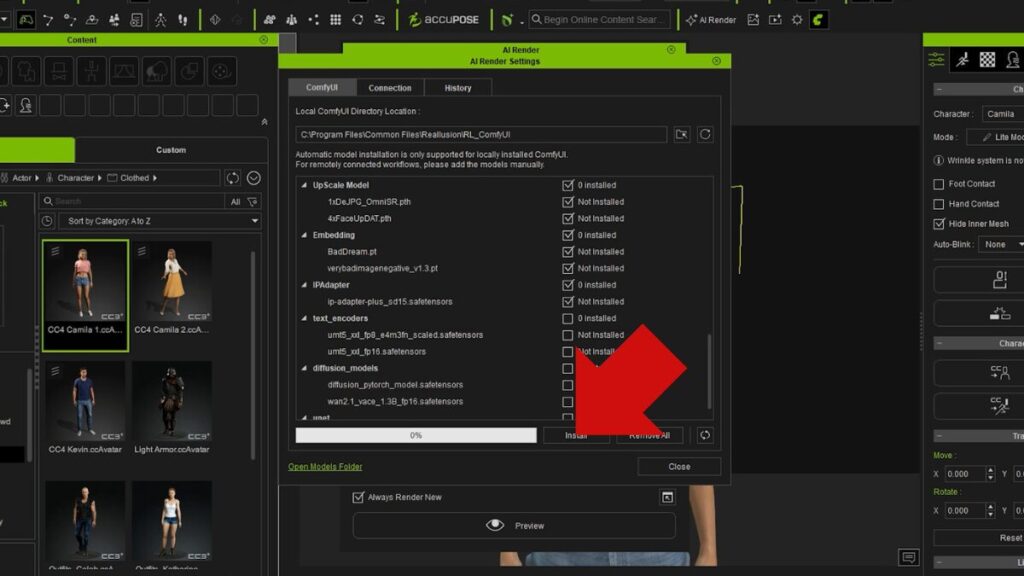Collapse the text_encoders tree group
The height and width of the screenshot is (576, 1024).
pyautogui.click(x=304, y=319)
